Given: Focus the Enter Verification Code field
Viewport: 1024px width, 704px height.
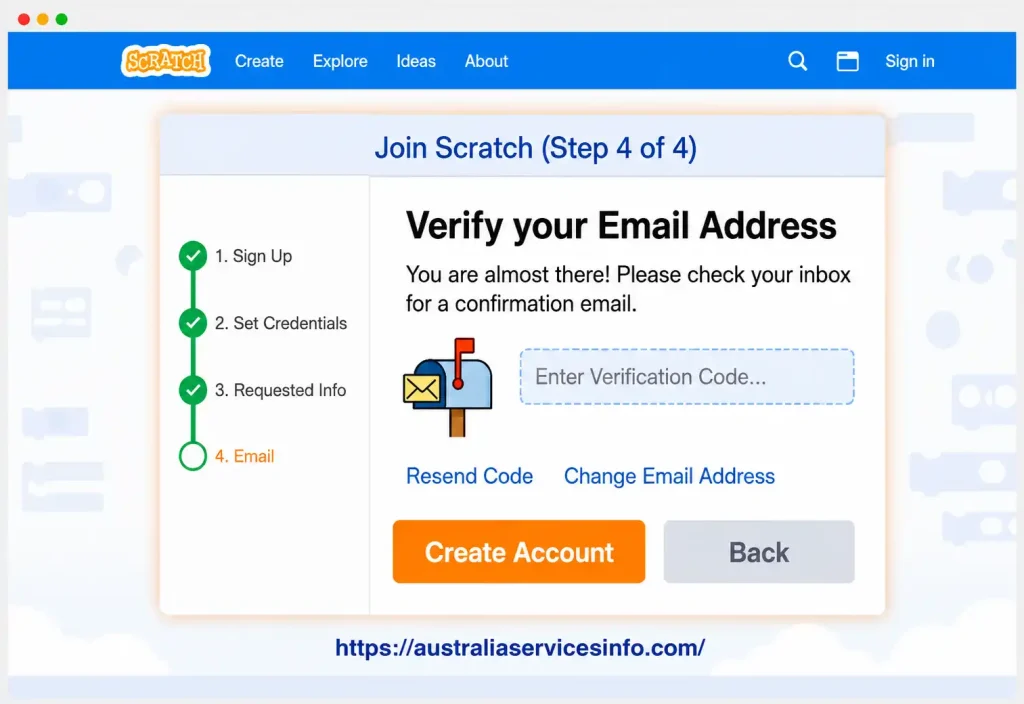Looking at the screenshot, I should click(687, 377).
